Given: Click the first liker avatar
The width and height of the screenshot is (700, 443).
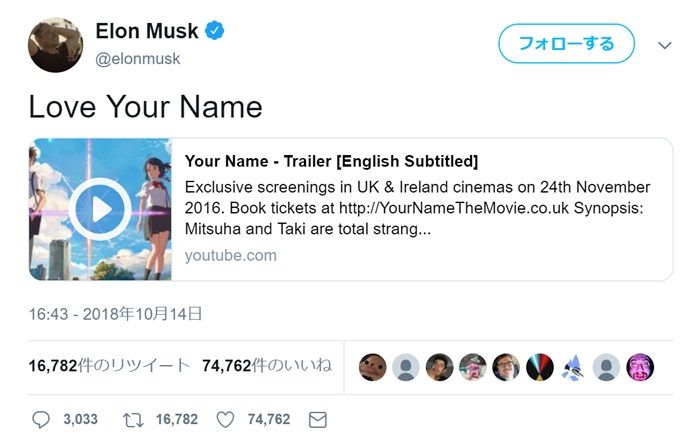Looking at the screenshot, I should coord(372,367).
